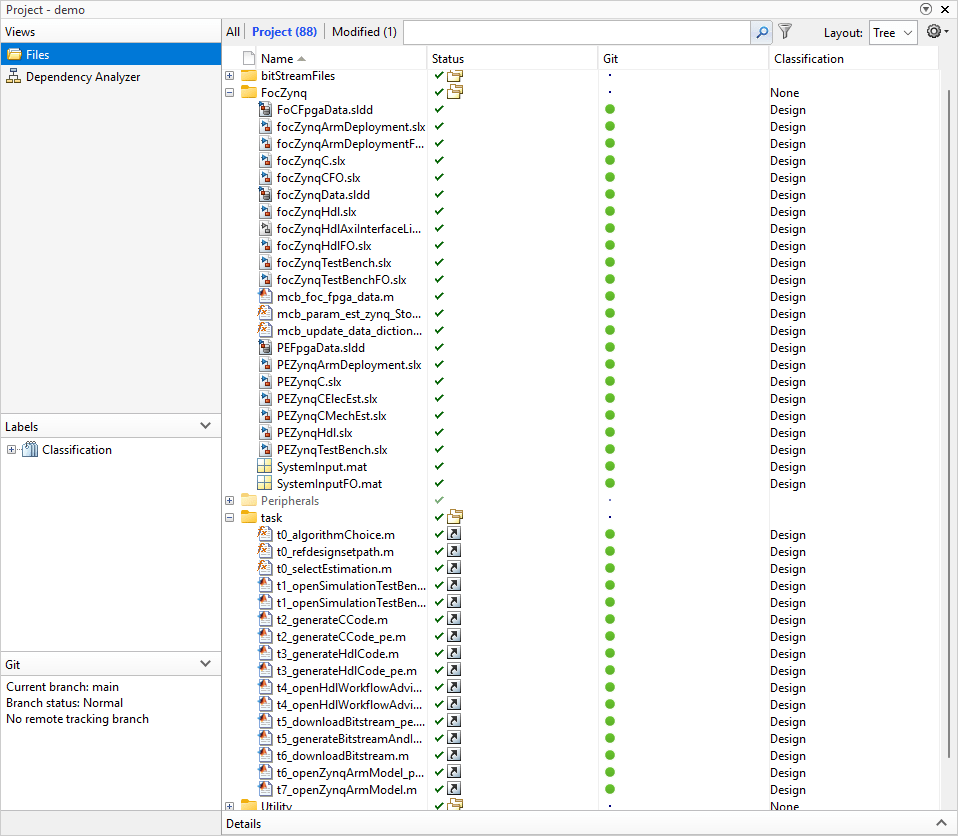958x836 pixels.
Task: Switch to the Project (88) tab
Action: pos(285,32)
